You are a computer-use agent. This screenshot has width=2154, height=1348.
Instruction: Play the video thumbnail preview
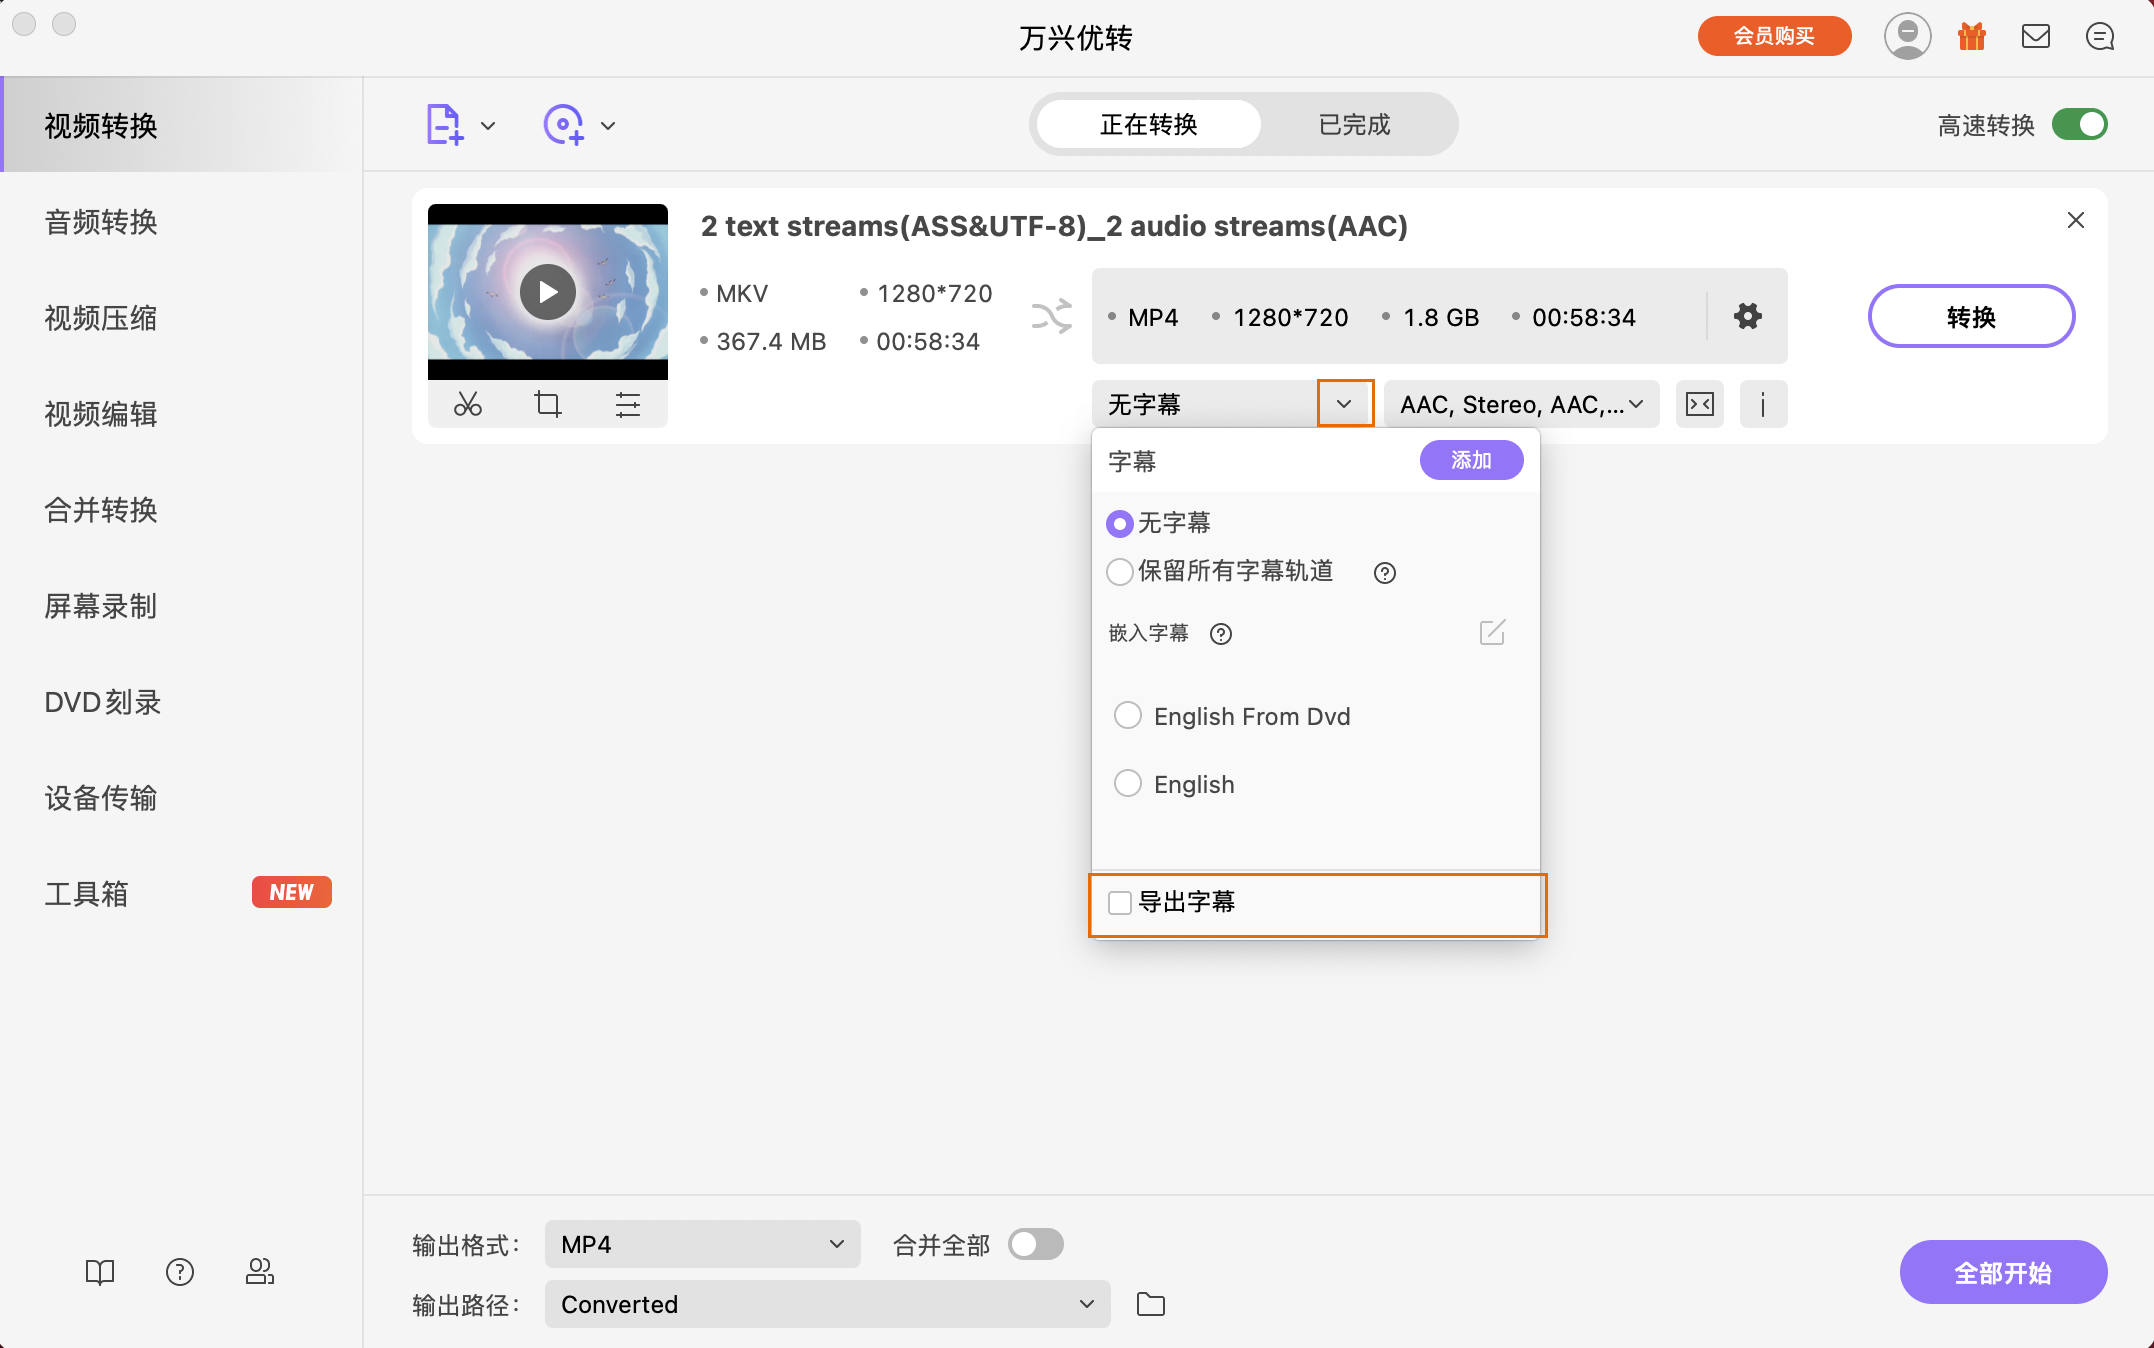[x=548, y=292]
